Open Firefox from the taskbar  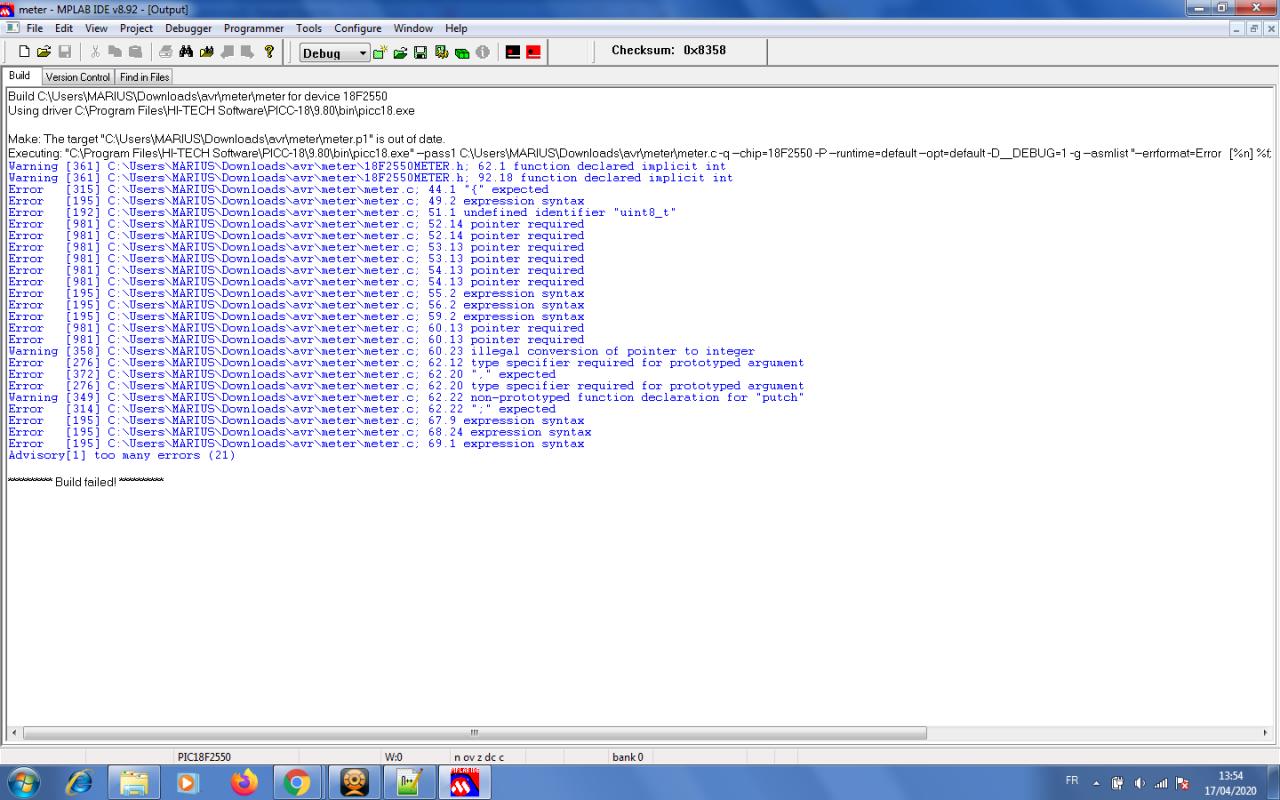coord(244,782)
